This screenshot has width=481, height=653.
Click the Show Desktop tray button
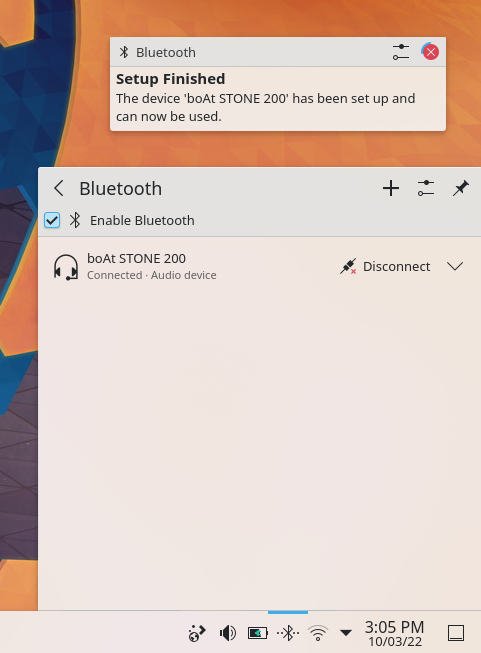click(456, 633)
